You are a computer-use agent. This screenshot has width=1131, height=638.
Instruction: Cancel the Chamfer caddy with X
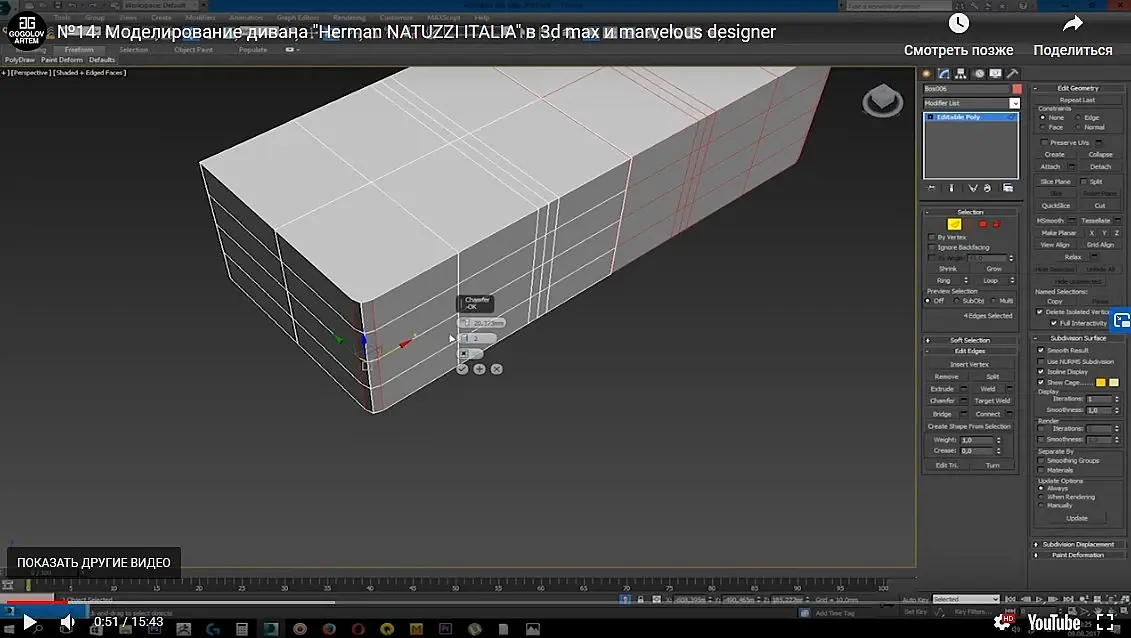(497, 369)
